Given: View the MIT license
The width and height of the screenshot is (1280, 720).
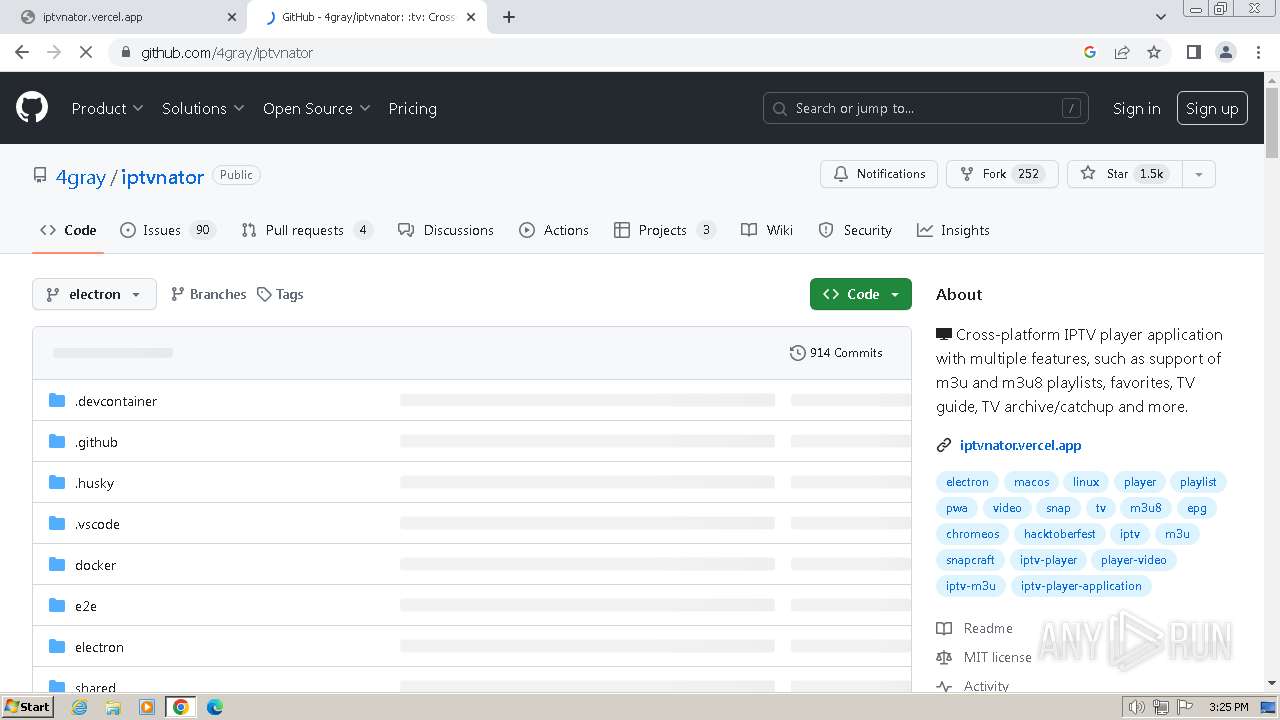Looking at the screenshot, I should click(984, 657).
